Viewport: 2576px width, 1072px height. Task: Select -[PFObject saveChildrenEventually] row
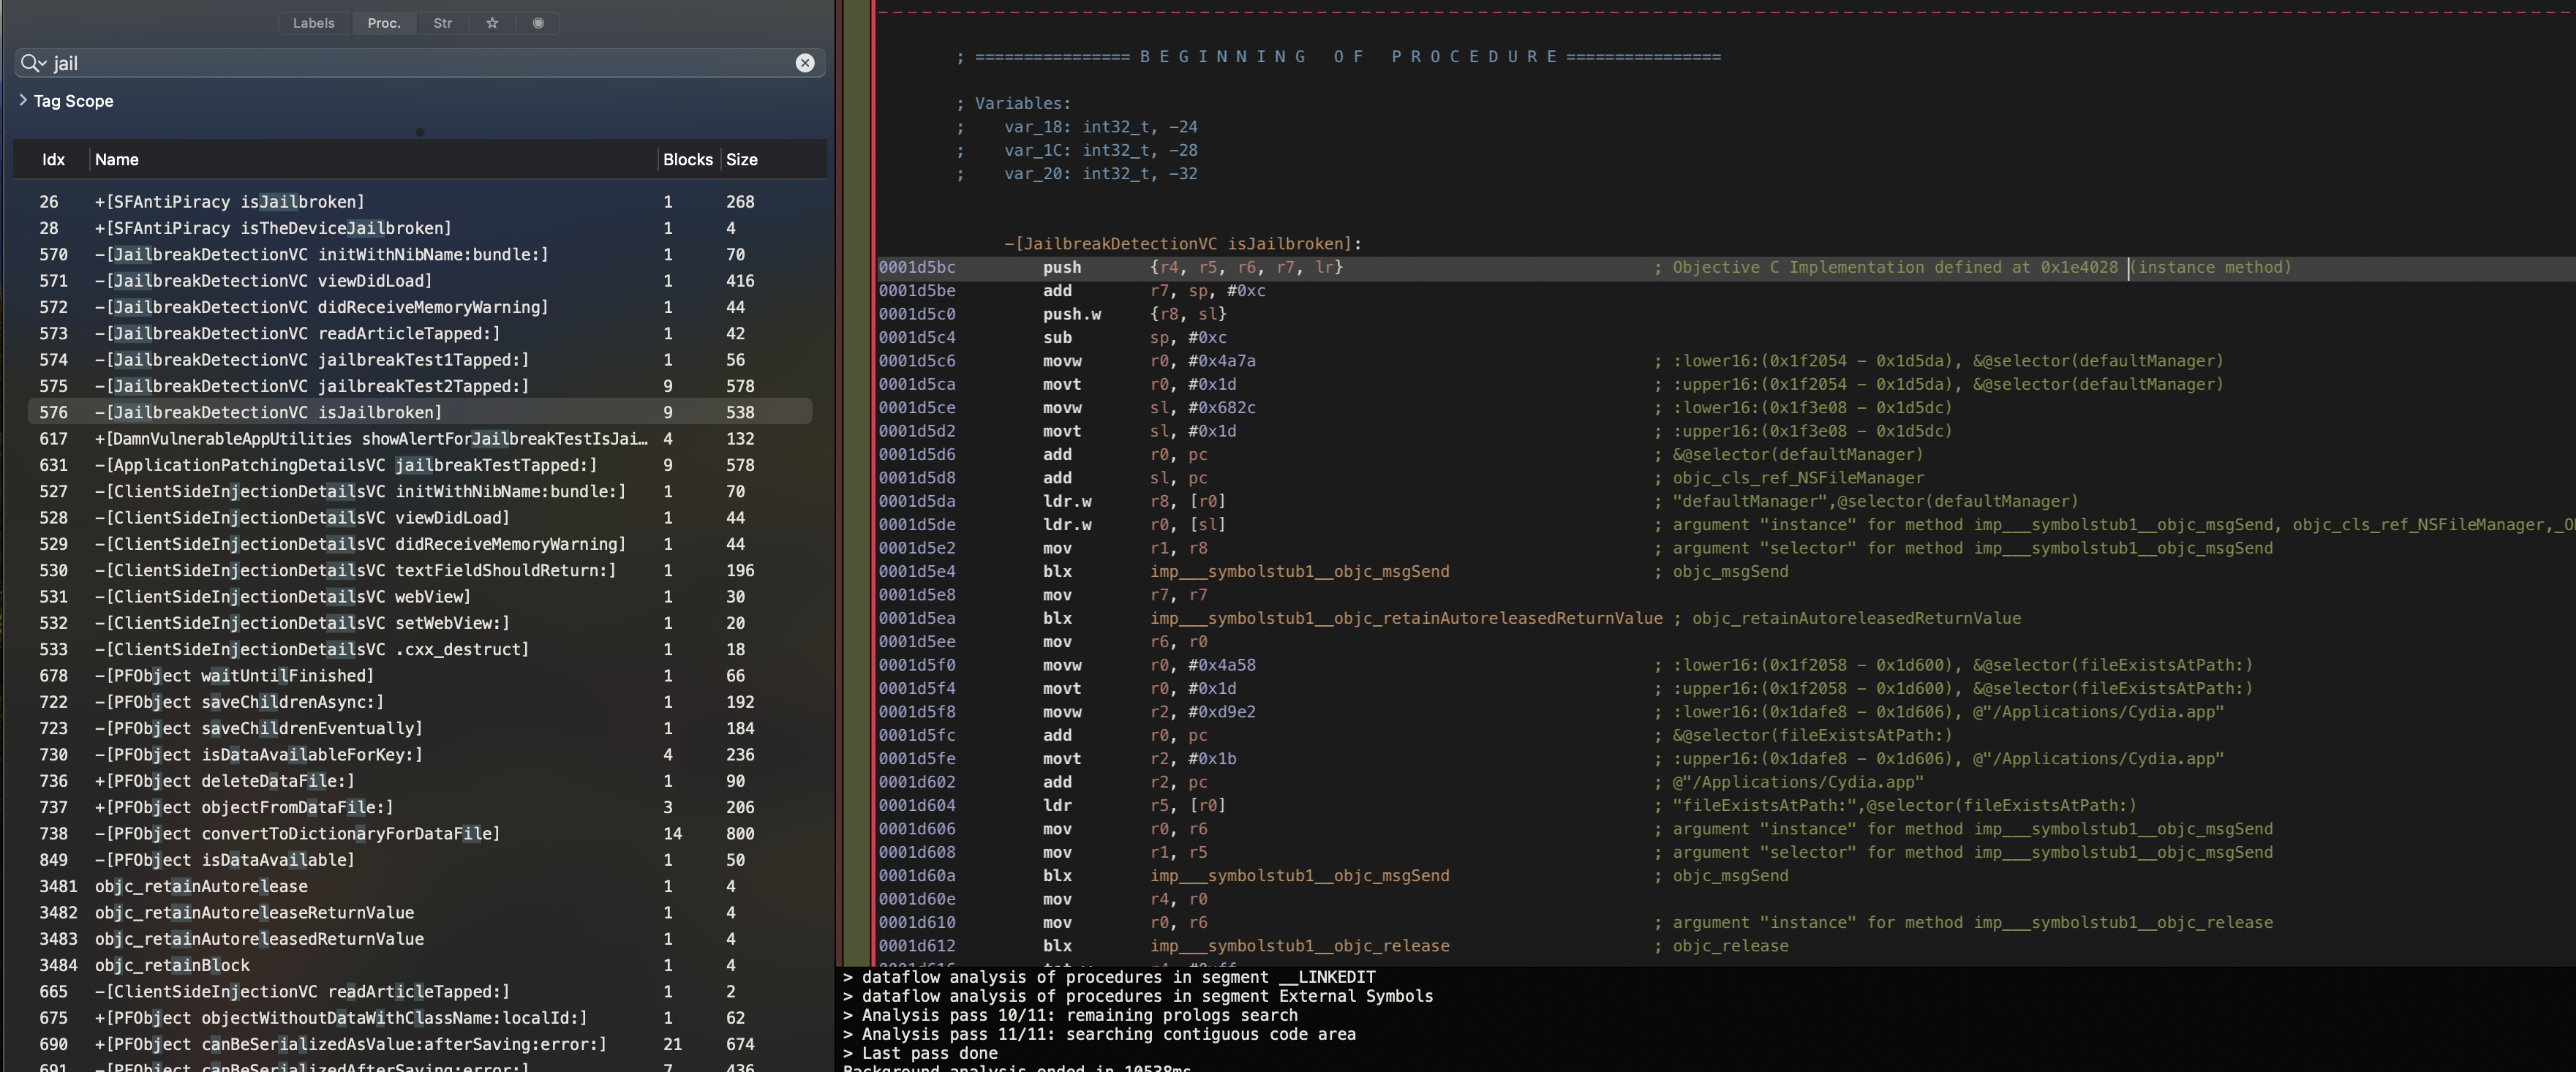pyautogui.click(x=420, y=729)
